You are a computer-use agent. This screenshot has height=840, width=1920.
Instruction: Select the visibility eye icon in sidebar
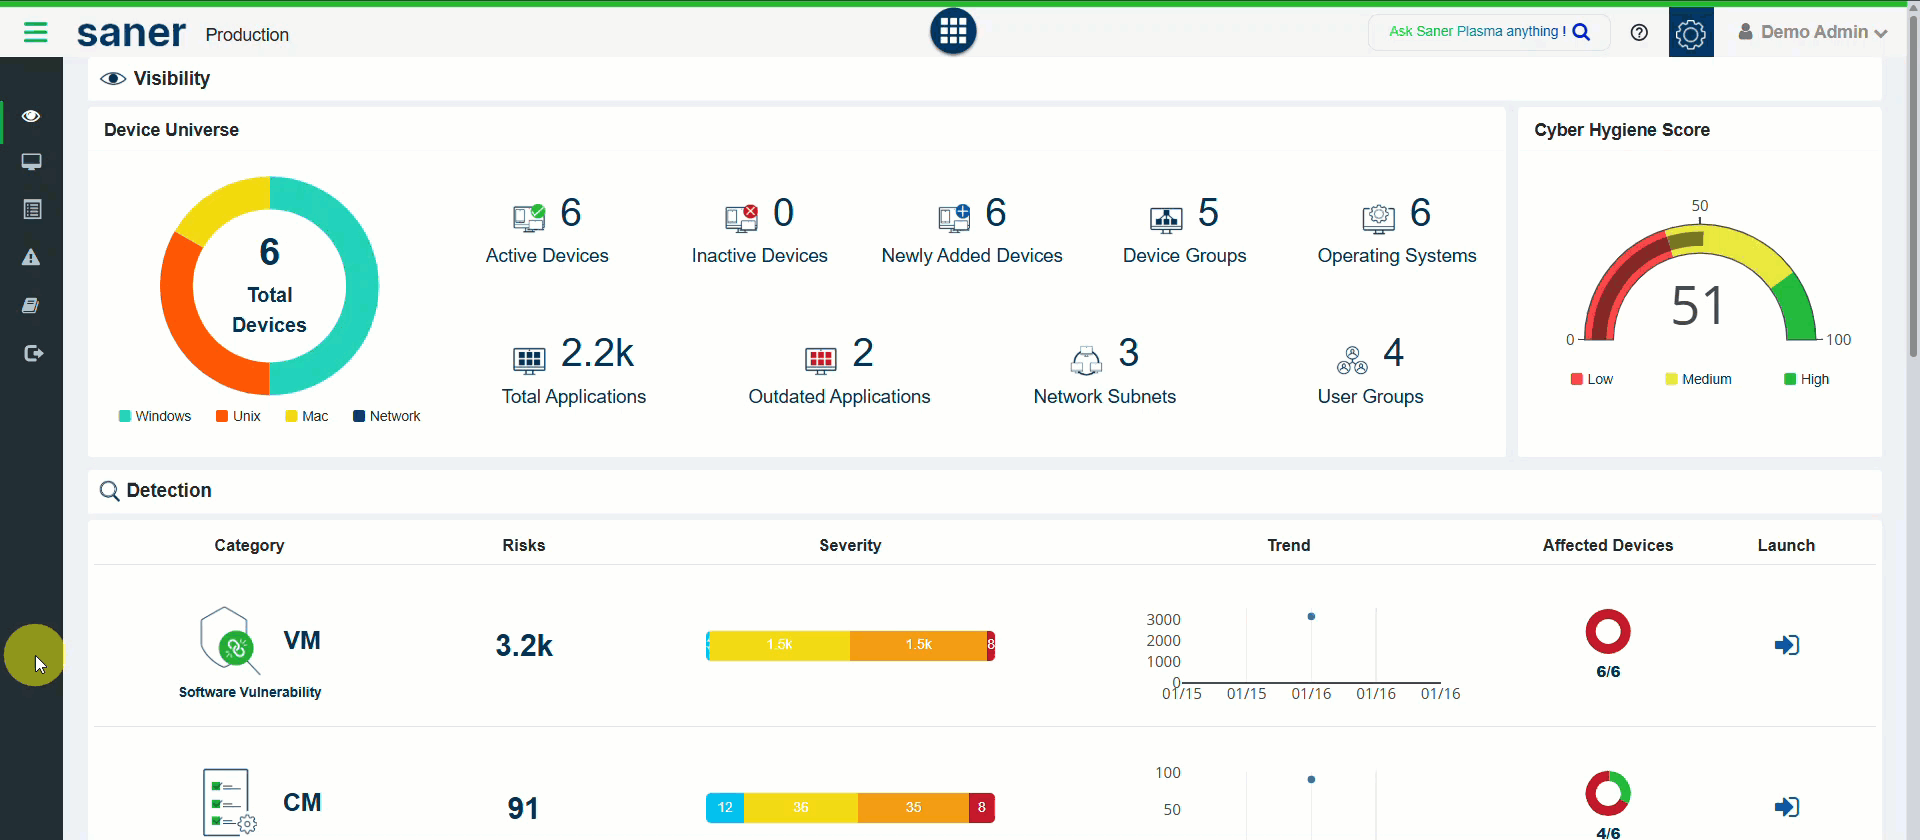coord(31,116)
